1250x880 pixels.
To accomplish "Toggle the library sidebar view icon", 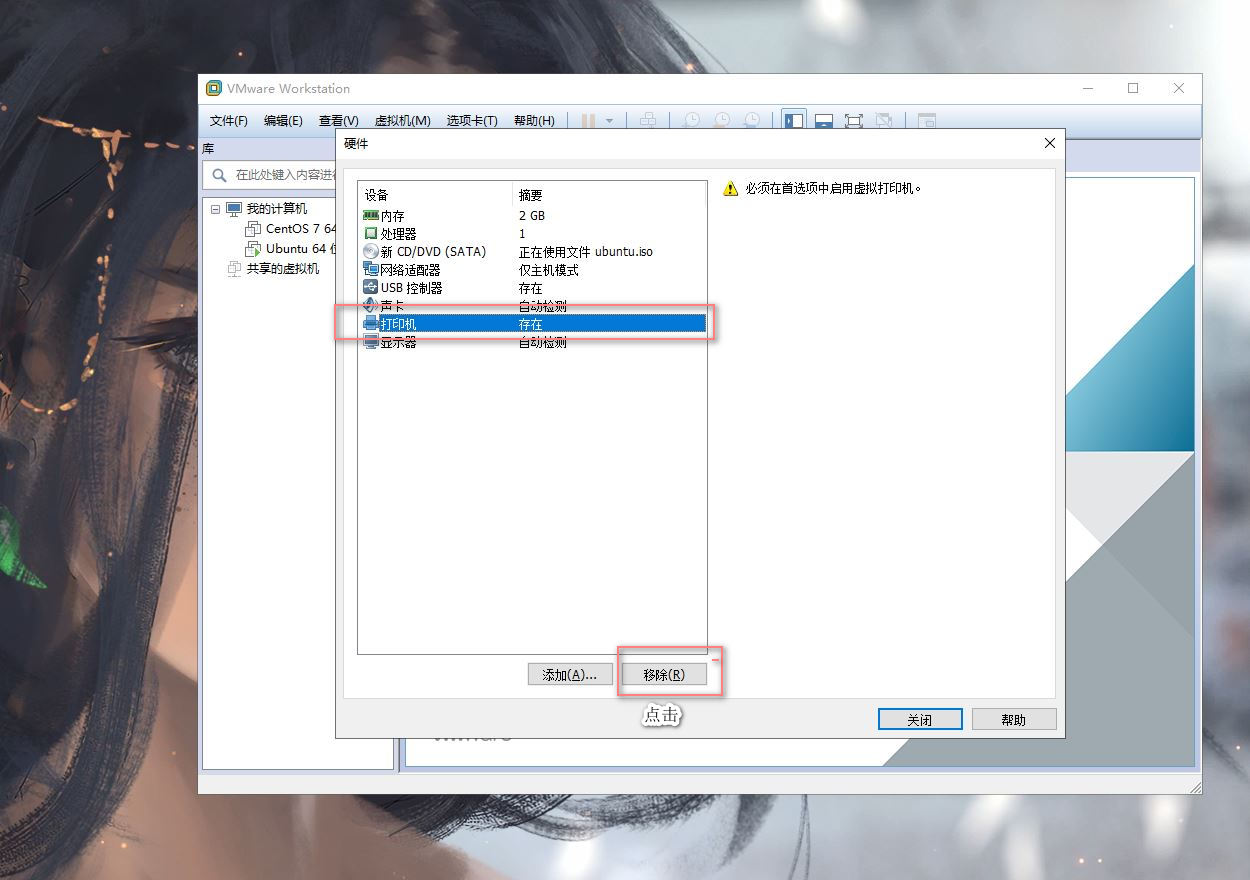I will point(794,121).
